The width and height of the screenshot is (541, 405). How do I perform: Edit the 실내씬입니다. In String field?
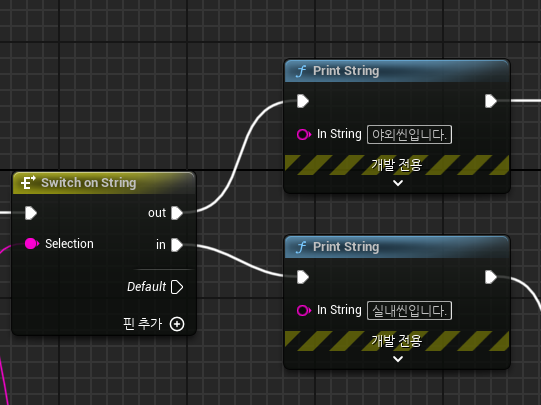409,310
